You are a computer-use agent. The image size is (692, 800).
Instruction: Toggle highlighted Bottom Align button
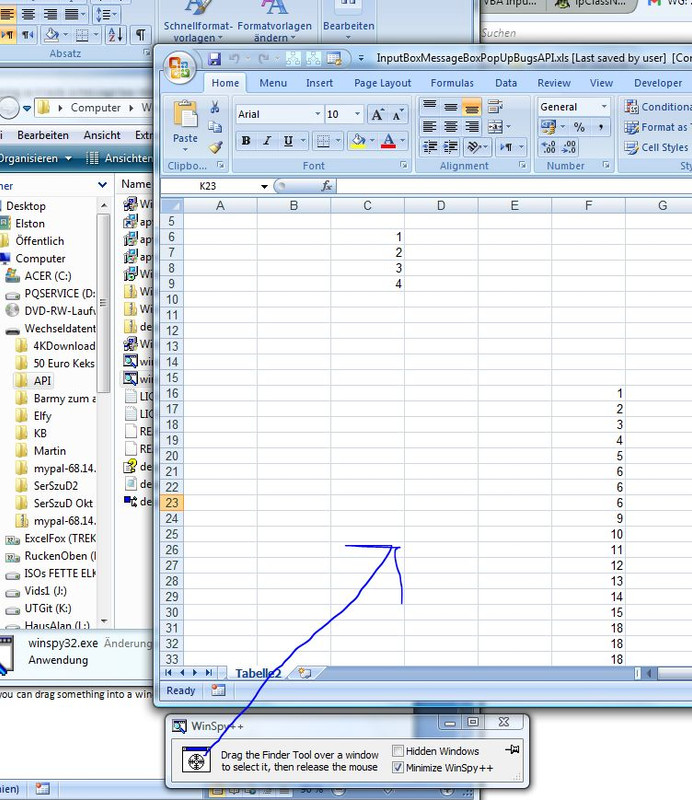tap(472, 106)
